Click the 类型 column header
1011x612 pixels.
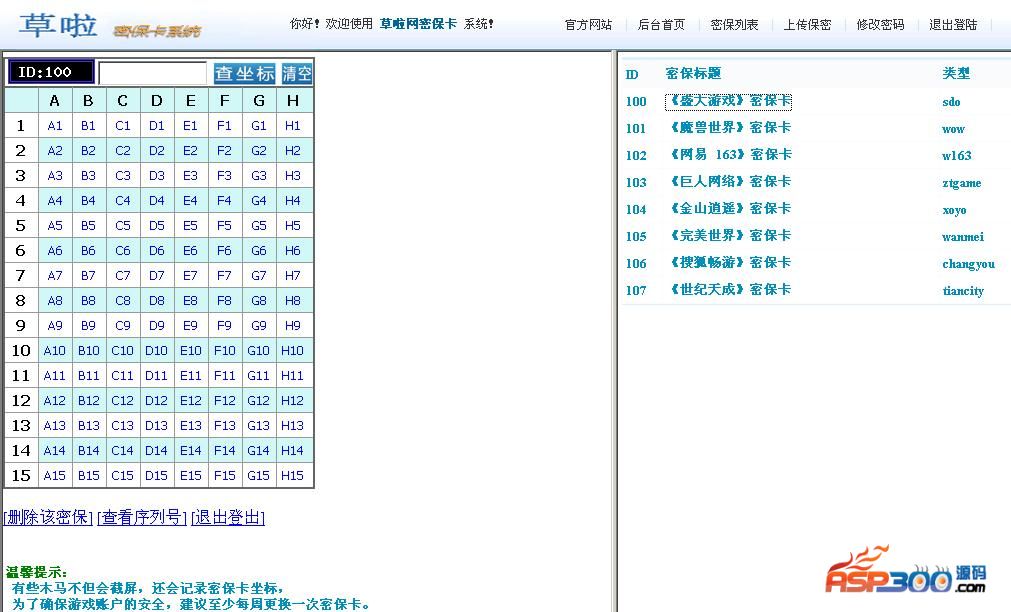(x=956, y=74)
